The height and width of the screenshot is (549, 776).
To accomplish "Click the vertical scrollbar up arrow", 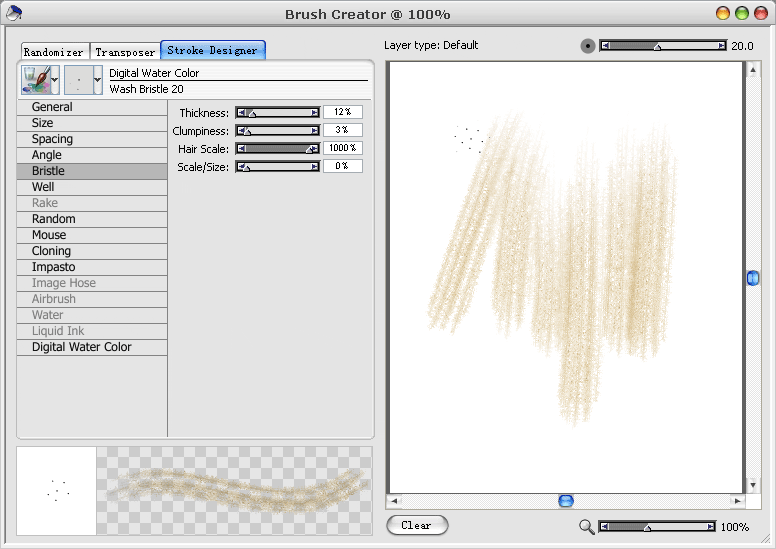I will tap(753, 70).
